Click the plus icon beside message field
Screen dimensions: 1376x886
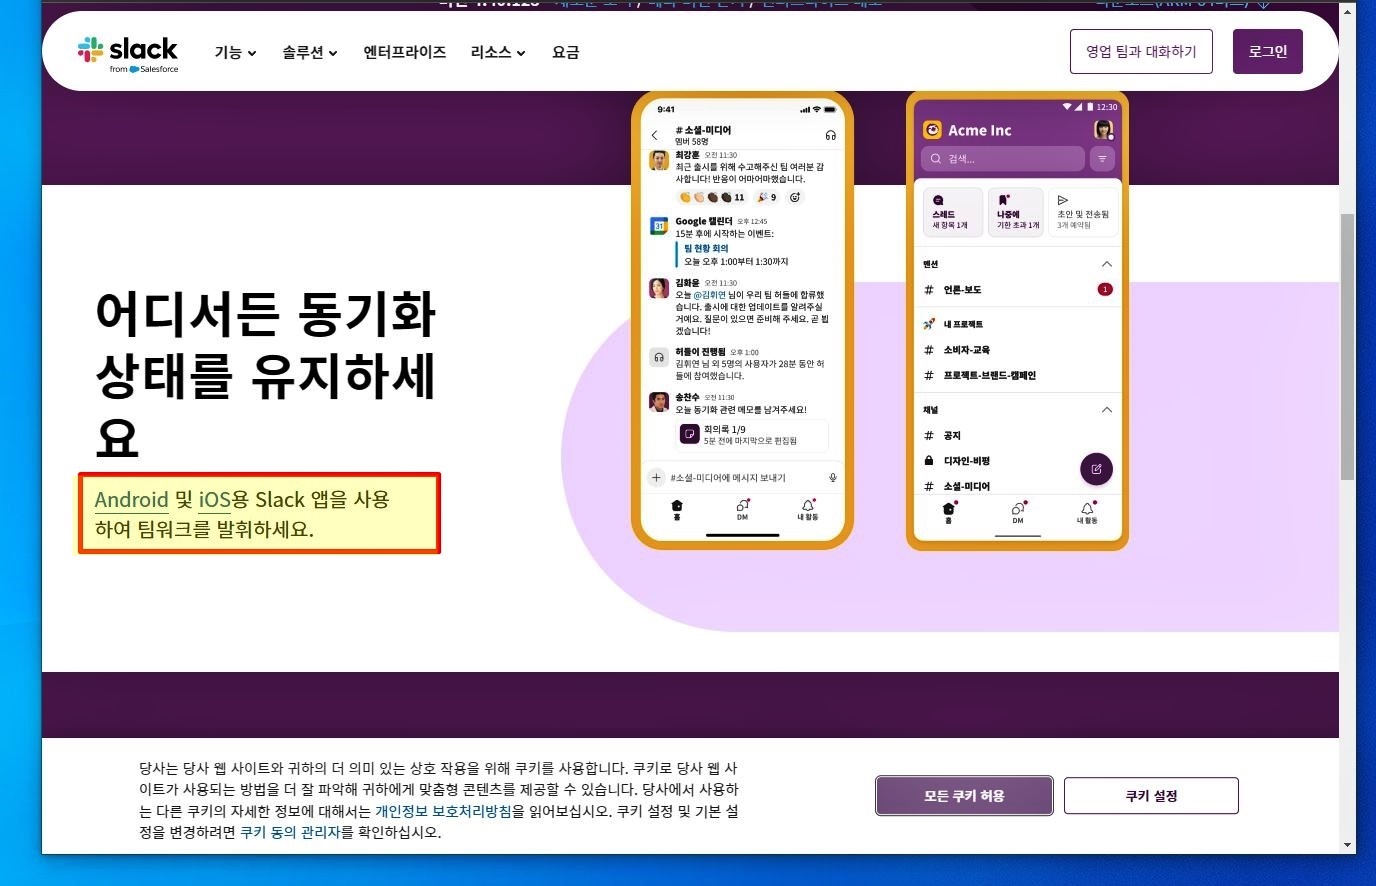[656, 478]
